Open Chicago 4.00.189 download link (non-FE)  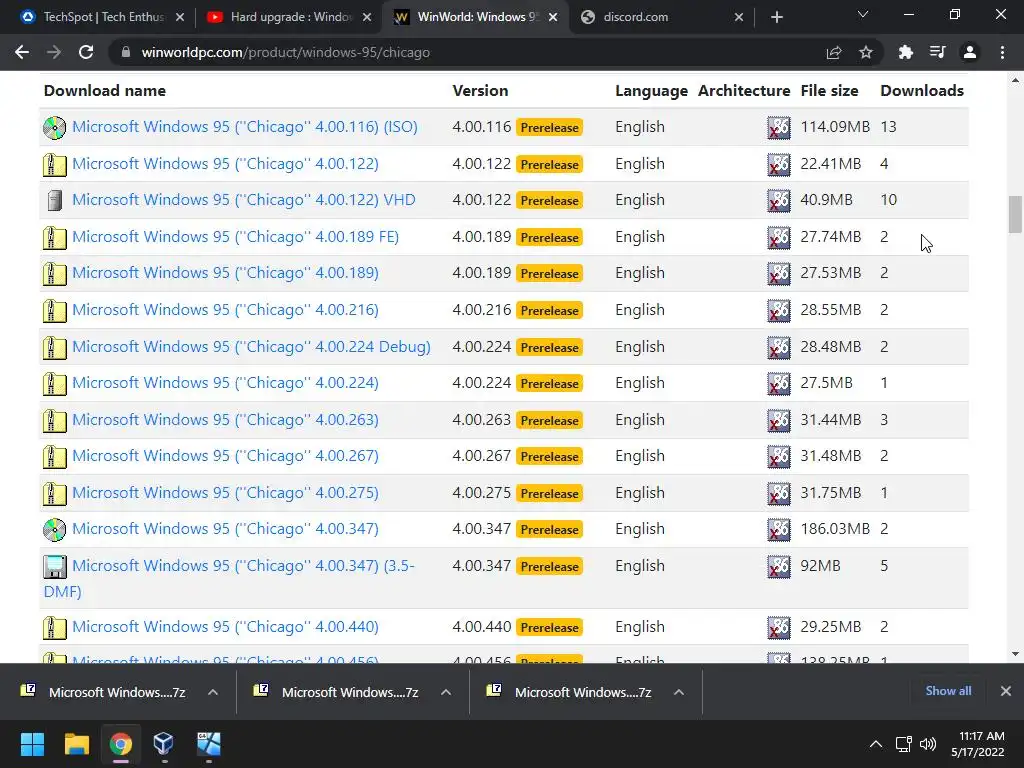tap(225, 273)
